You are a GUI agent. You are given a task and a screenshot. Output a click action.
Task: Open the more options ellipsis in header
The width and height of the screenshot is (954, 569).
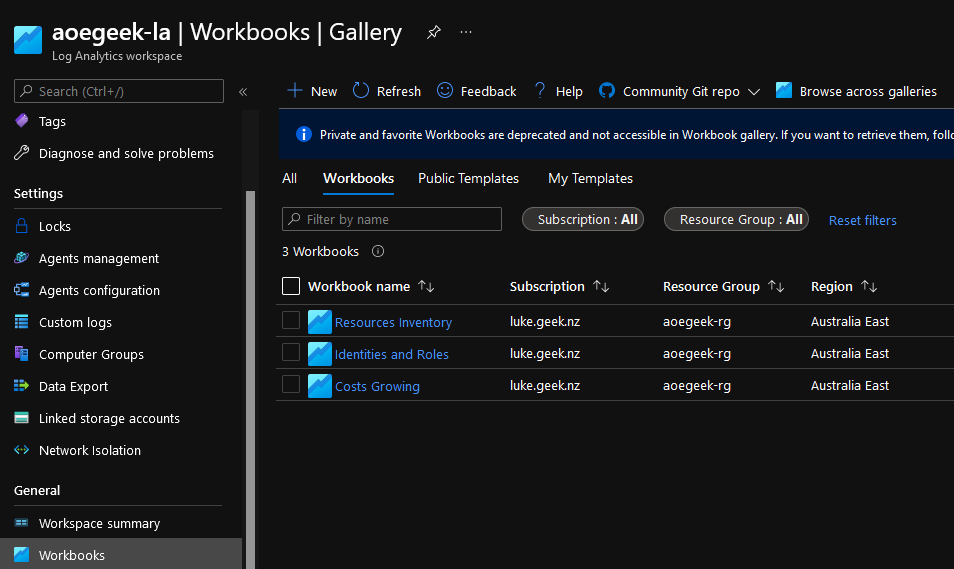coord(465,32)
